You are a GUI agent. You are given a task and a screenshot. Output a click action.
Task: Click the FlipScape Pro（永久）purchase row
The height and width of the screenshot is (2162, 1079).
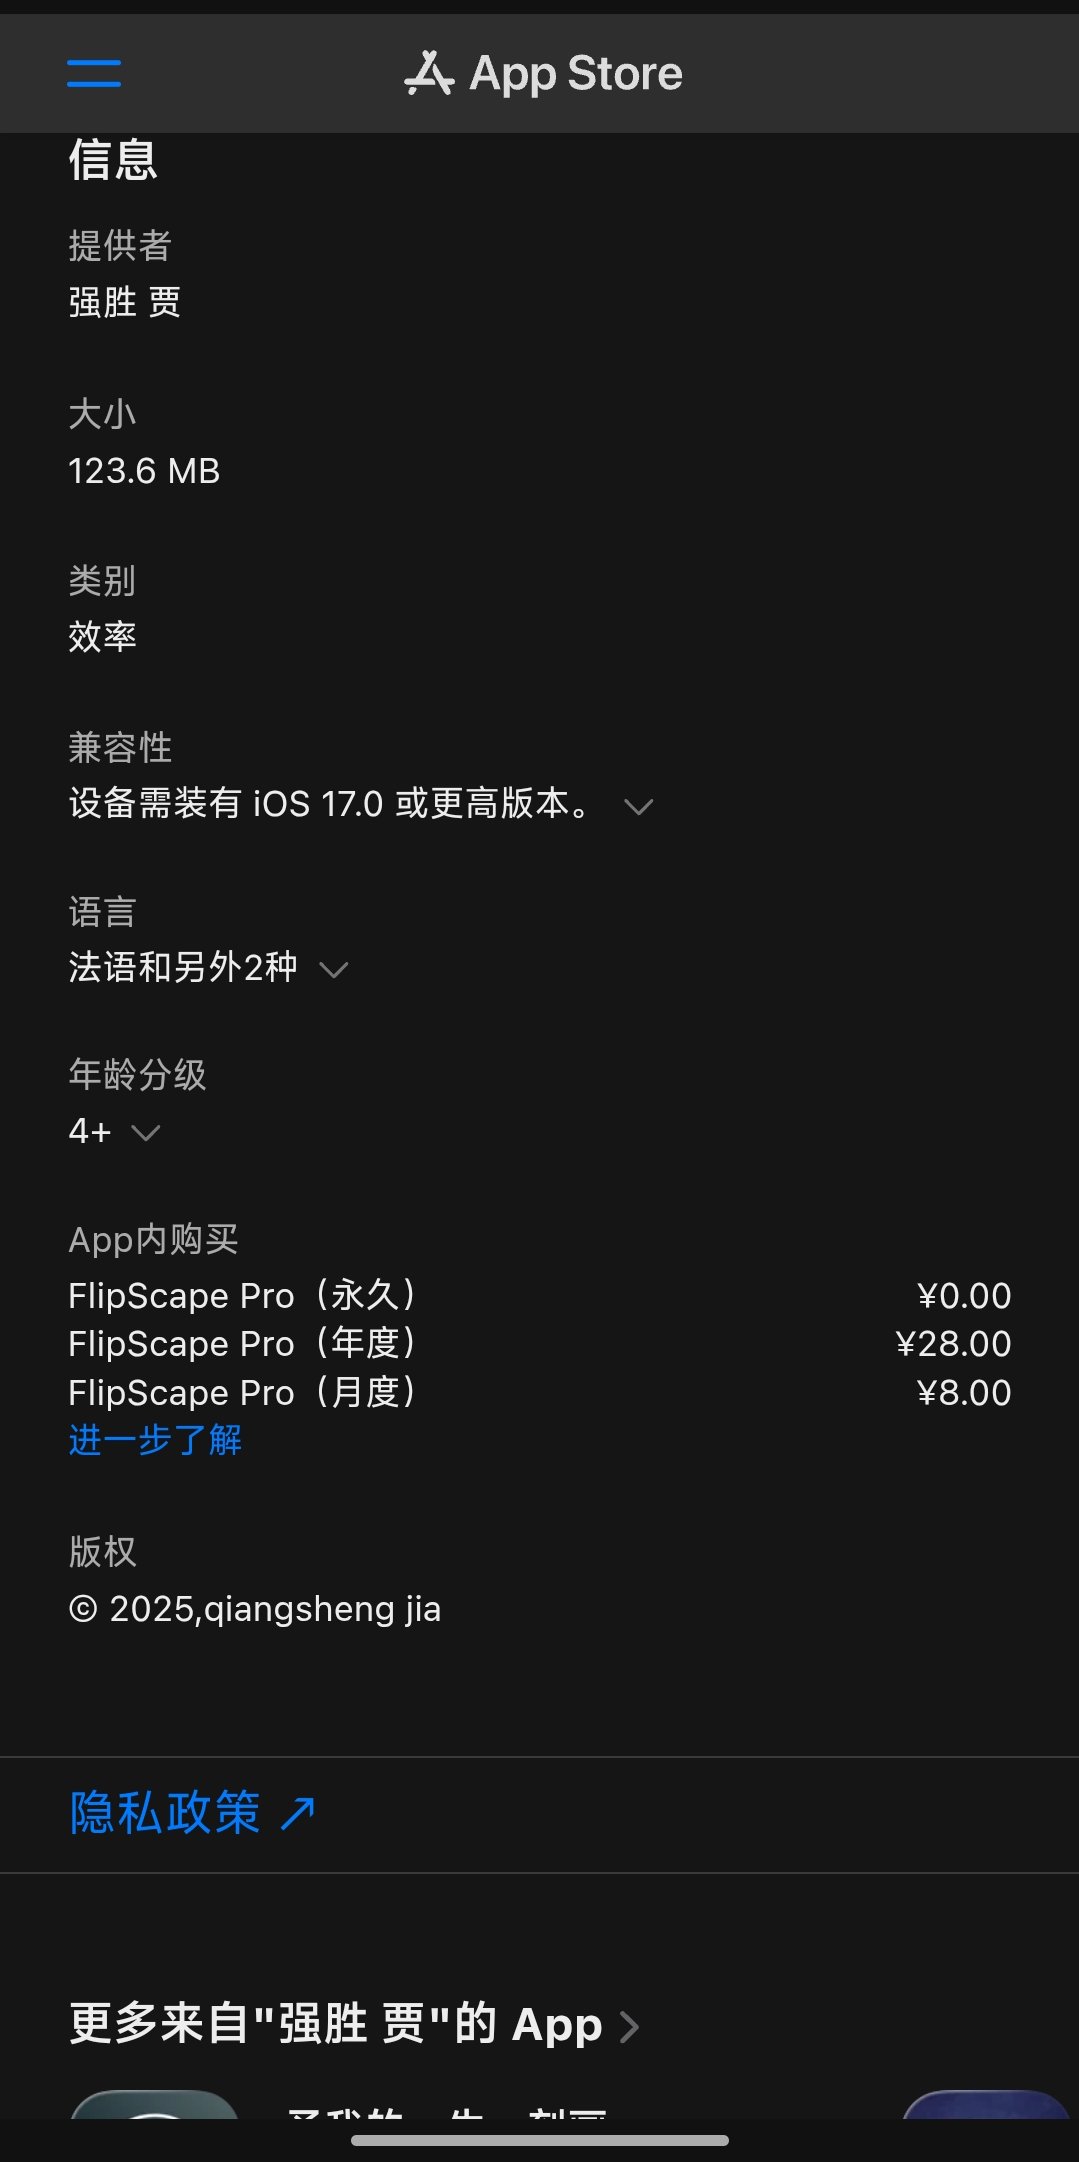tap(540, 1295)
